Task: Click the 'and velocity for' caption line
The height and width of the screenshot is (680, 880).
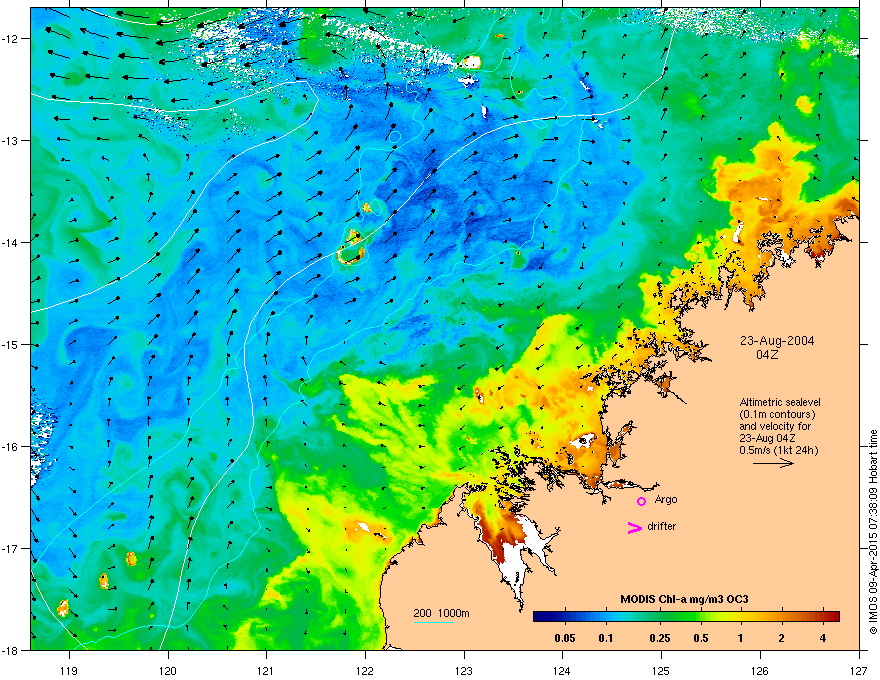Action: point(775,426)
